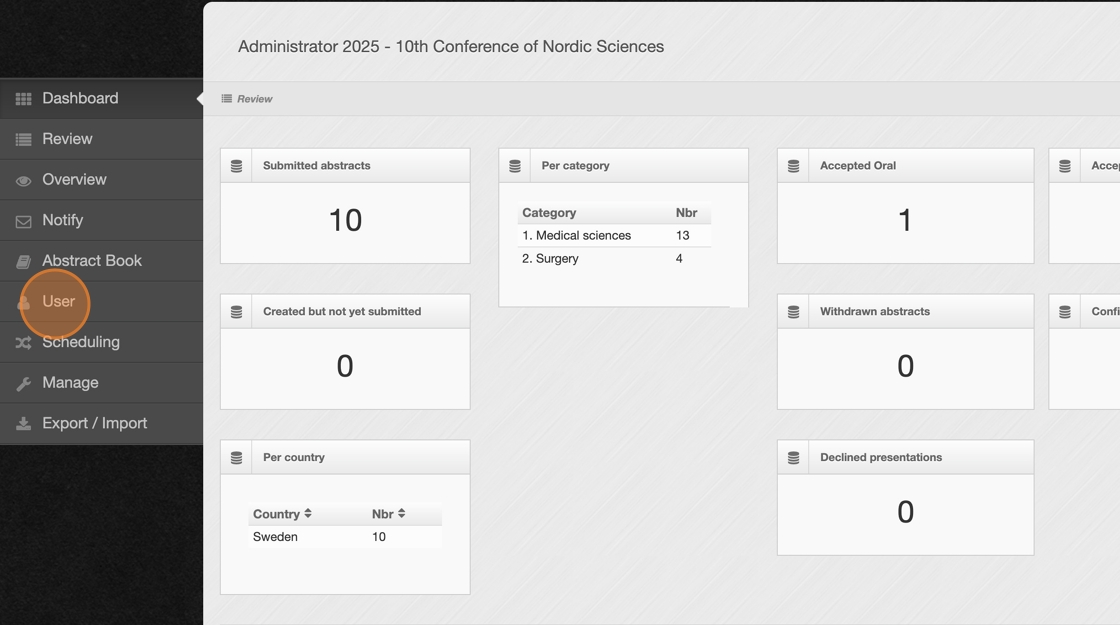Sort the Per country table by Country
Viewport: 1120px width, 625px height.
283,514
